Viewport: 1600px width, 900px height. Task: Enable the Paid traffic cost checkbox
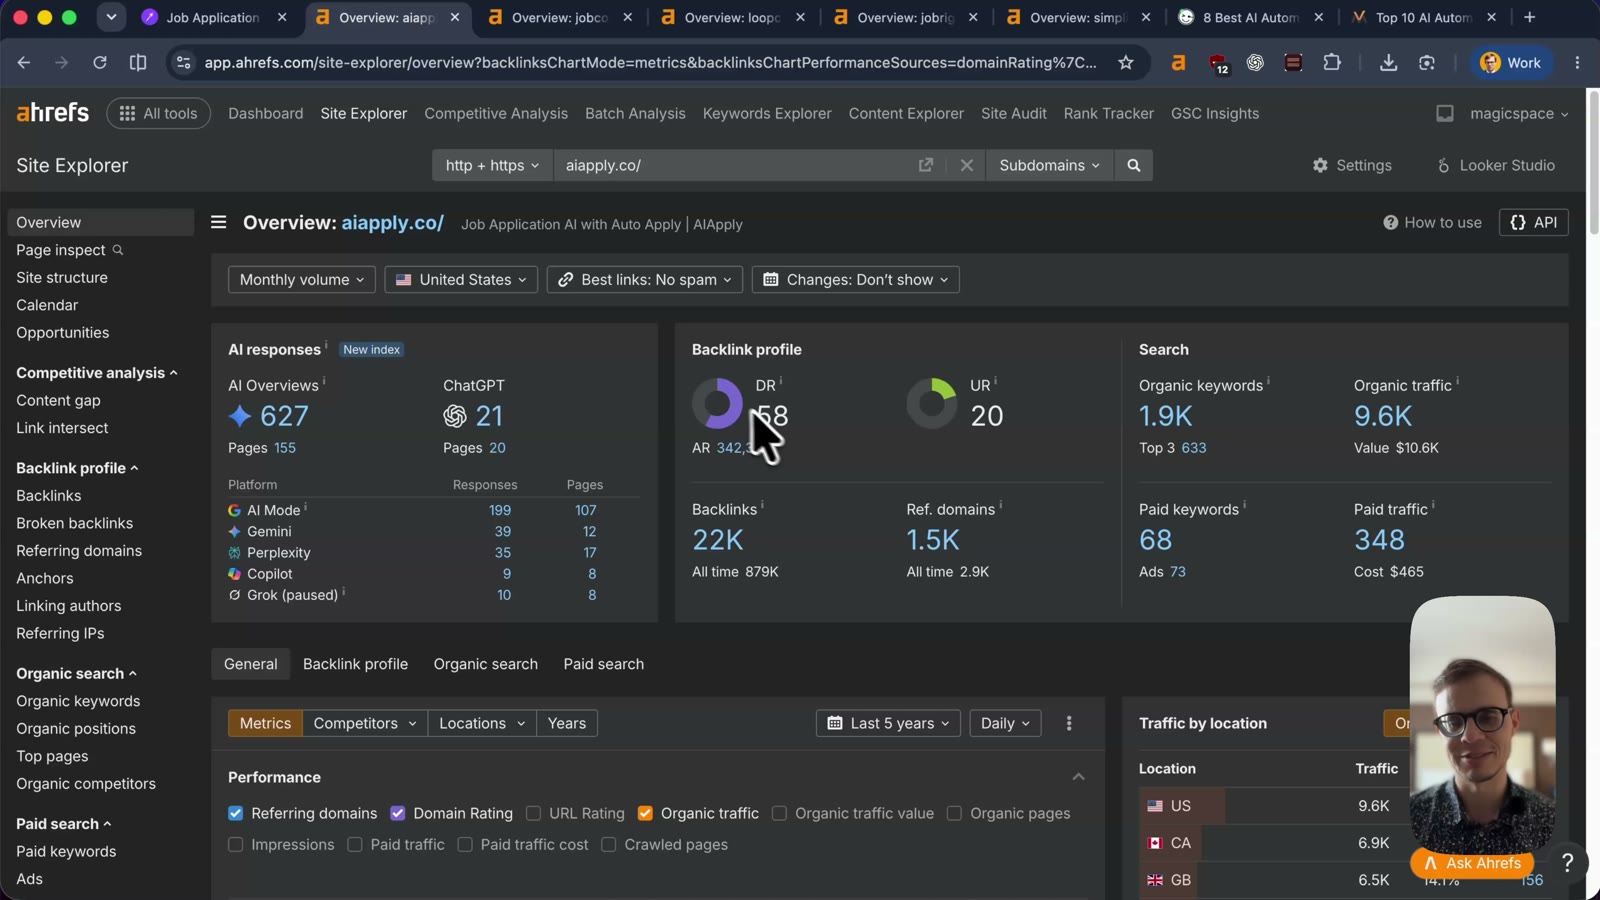(465, 845)
